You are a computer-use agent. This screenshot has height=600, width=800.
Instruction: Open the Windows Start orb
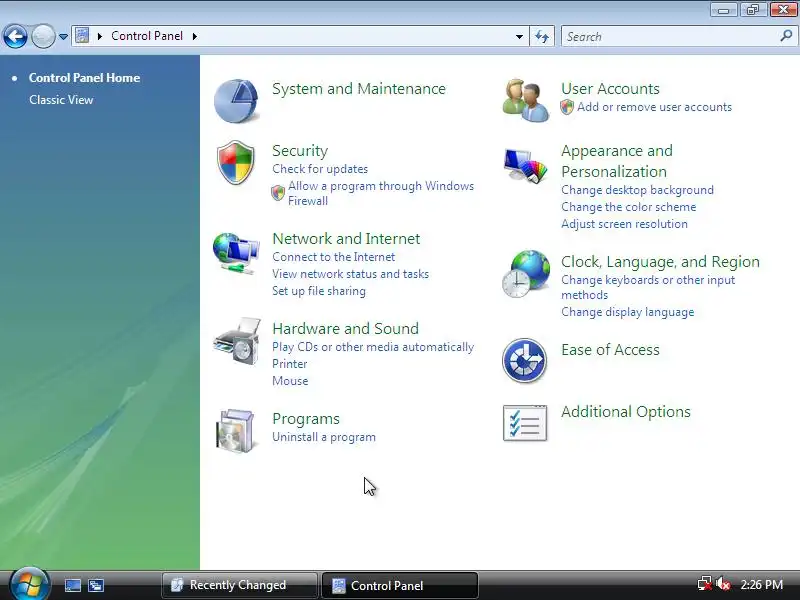[30, 583]
